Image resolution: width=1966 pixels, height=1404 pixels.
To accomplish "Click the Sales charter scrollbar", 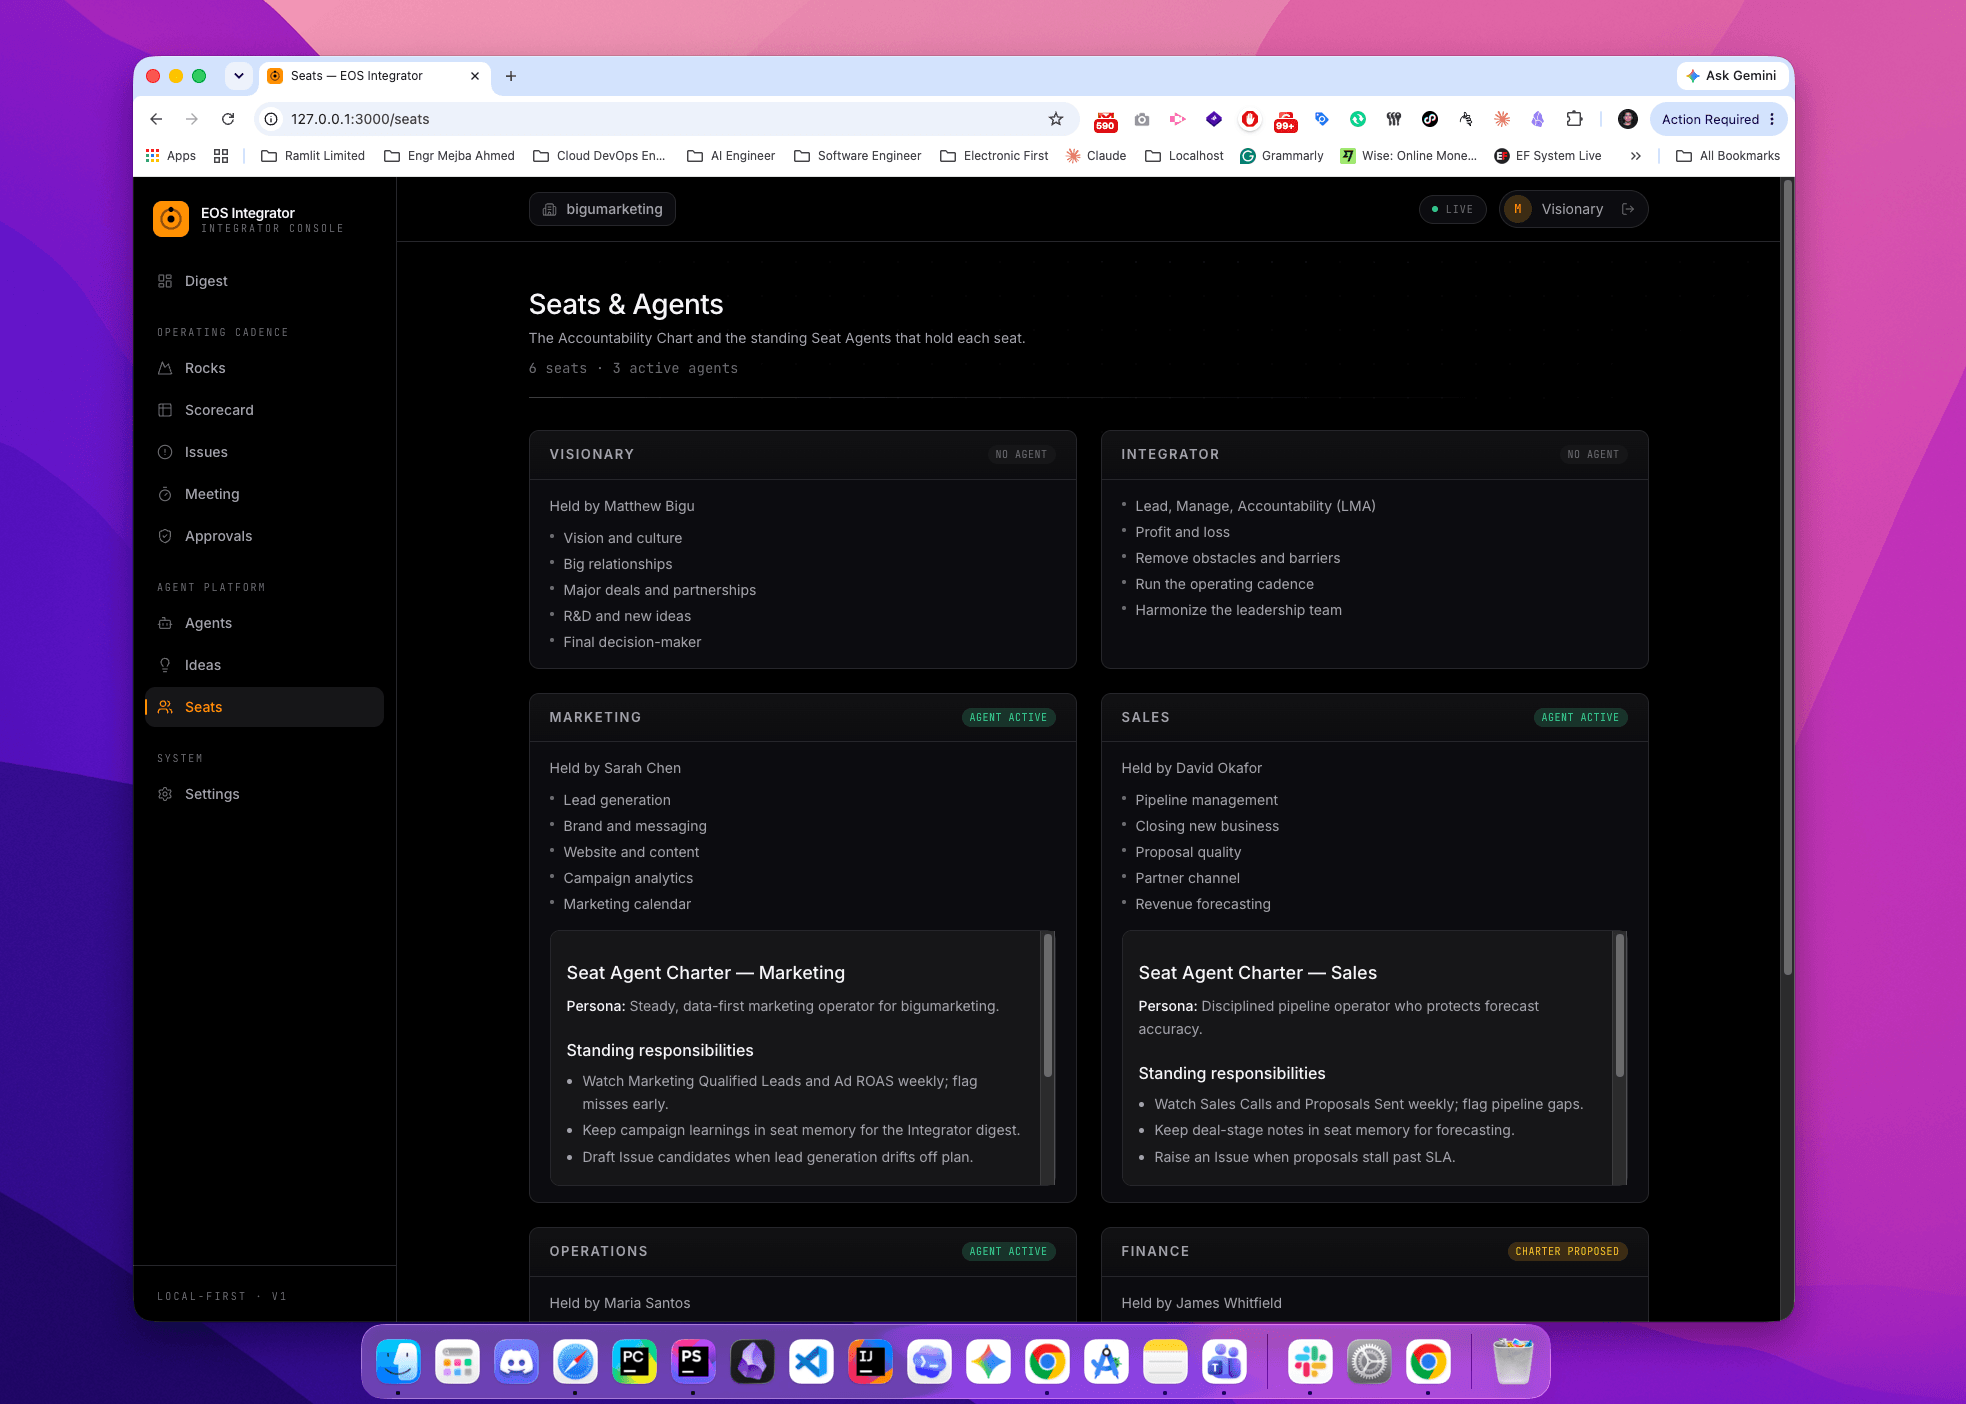I will pos(1620,1005).
